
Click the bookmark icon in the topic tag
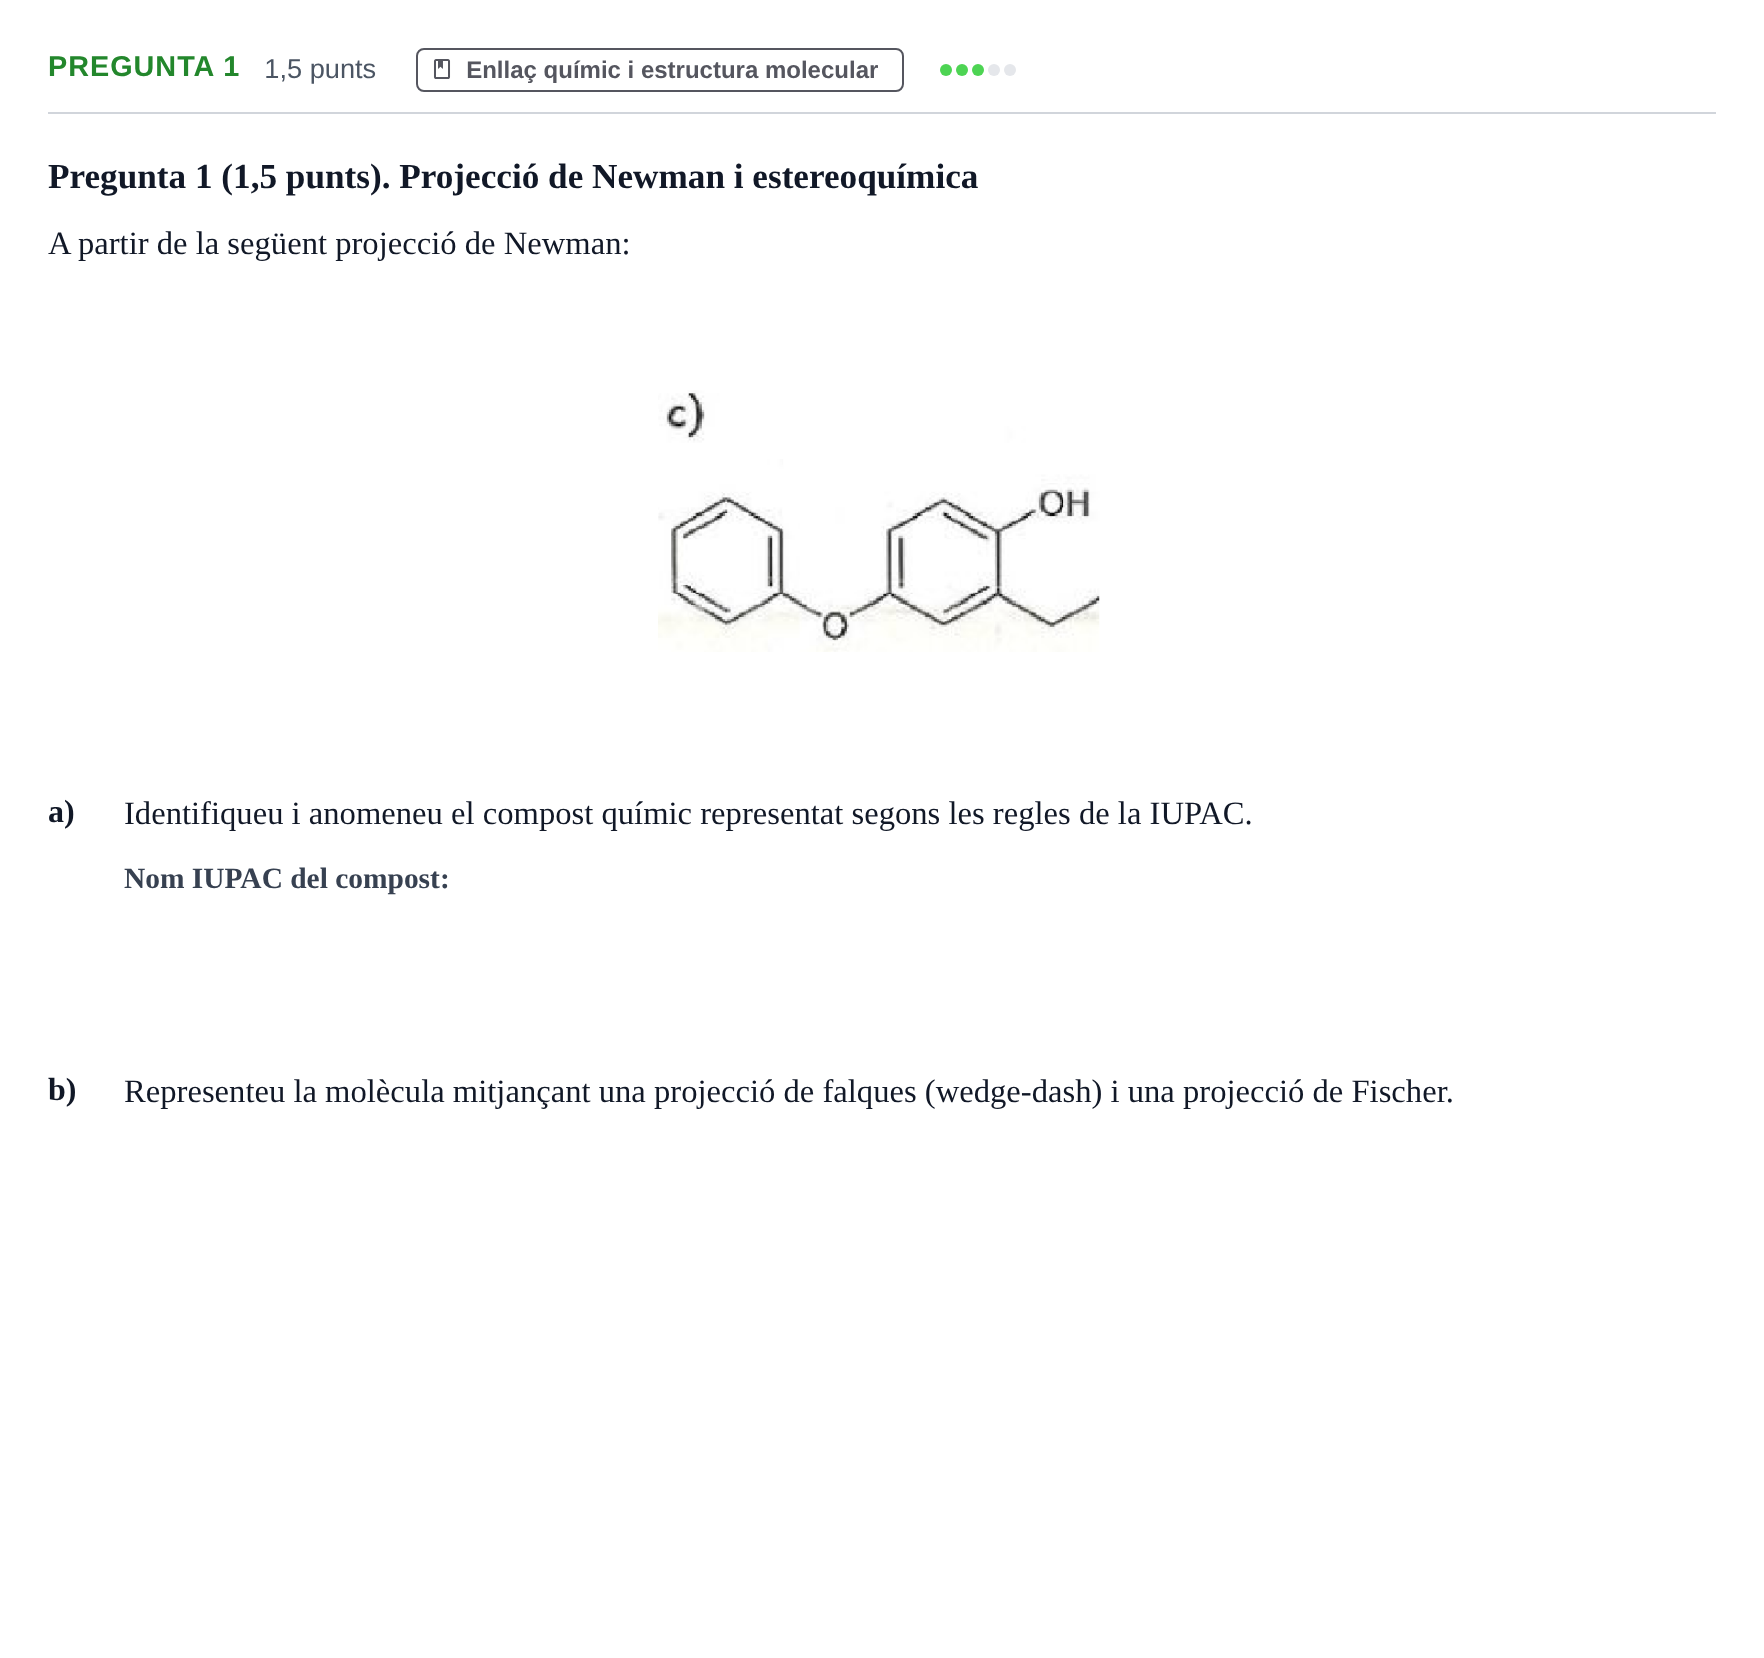click(x=442, y=70)
